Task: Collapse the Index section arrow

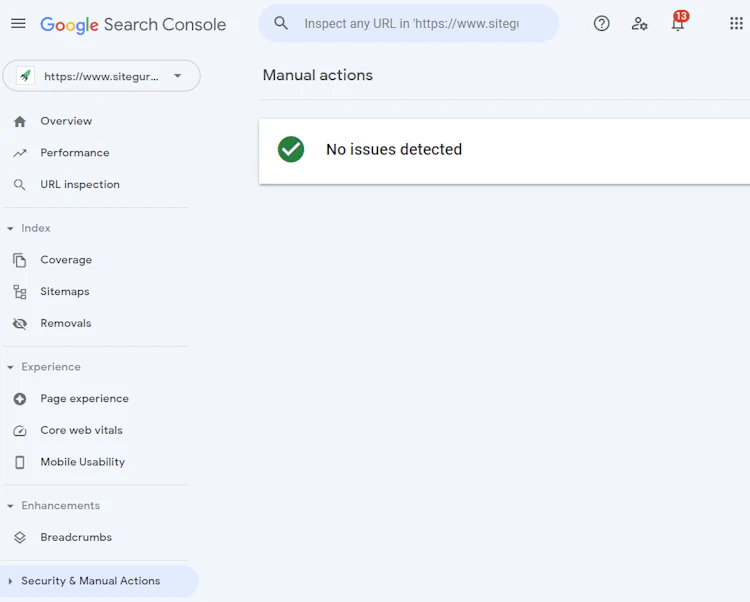Action: coord(10,229)
